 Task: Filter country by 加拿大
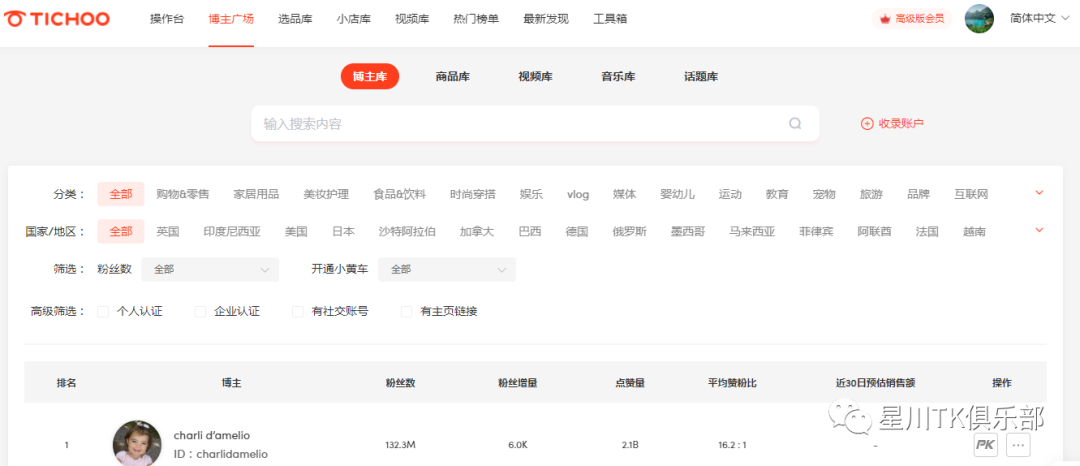coord(477,231)
